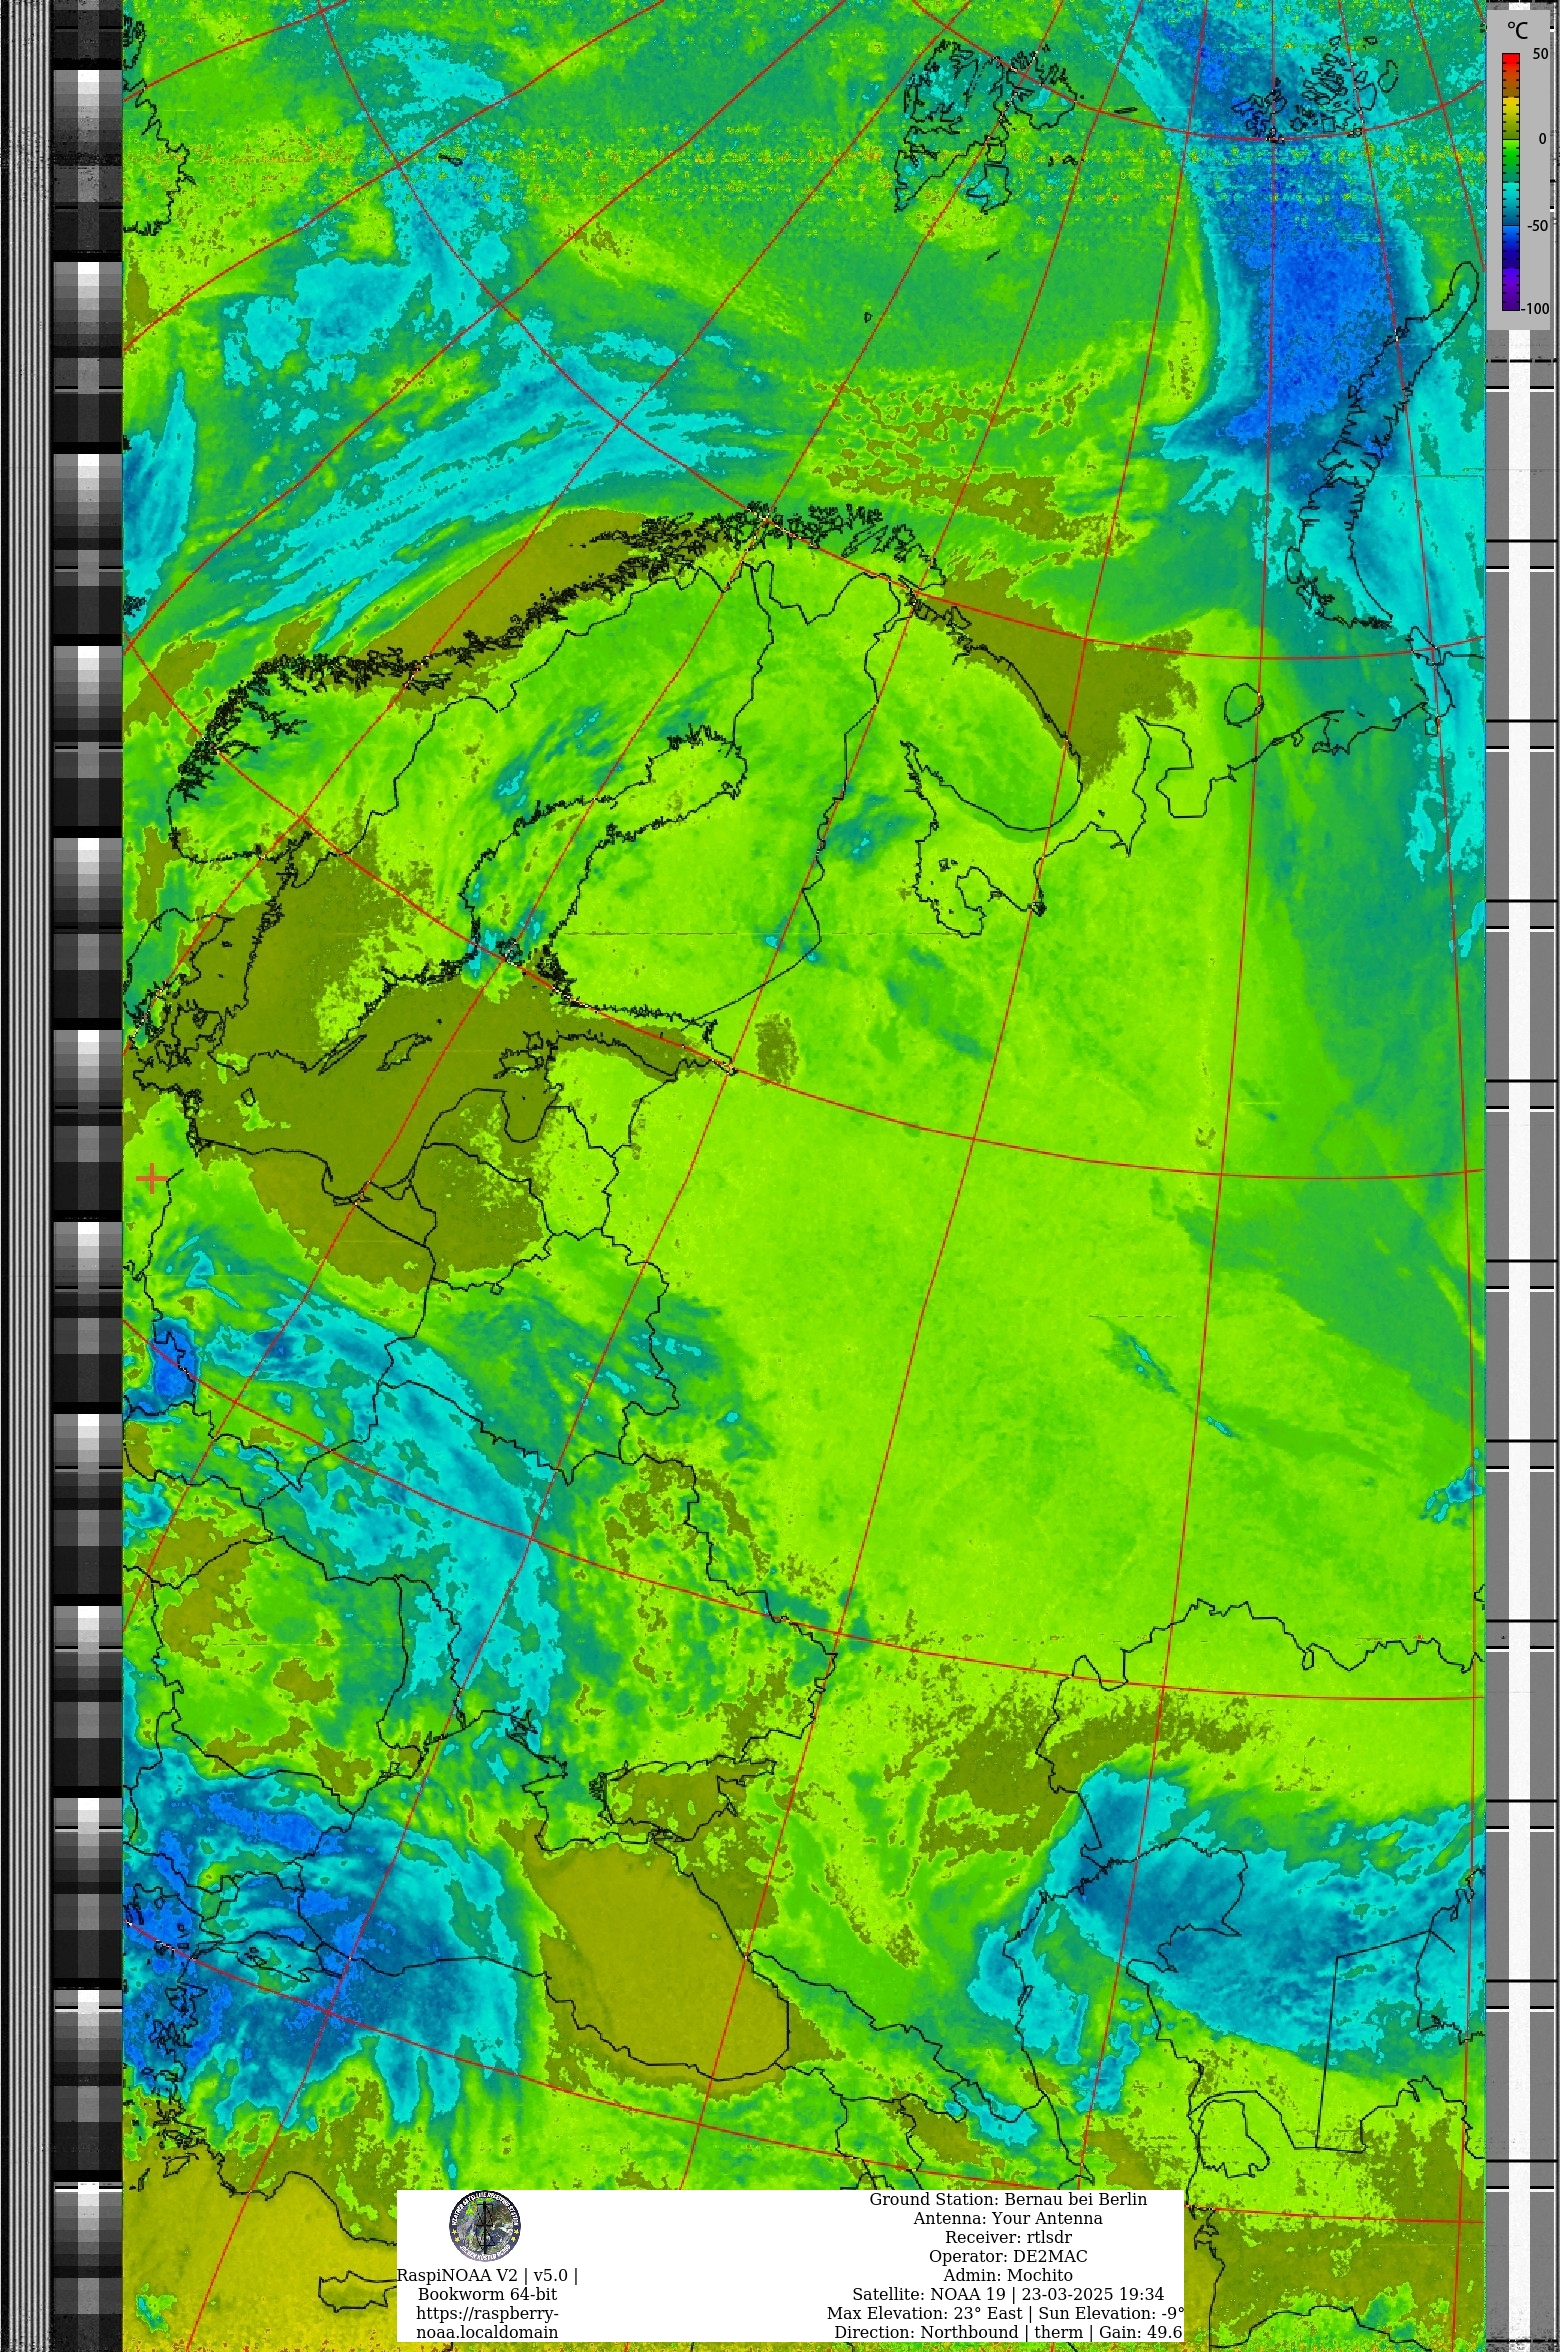Click 'Ground Station: Bernau bei Berlin' text

(1008, 2199)
